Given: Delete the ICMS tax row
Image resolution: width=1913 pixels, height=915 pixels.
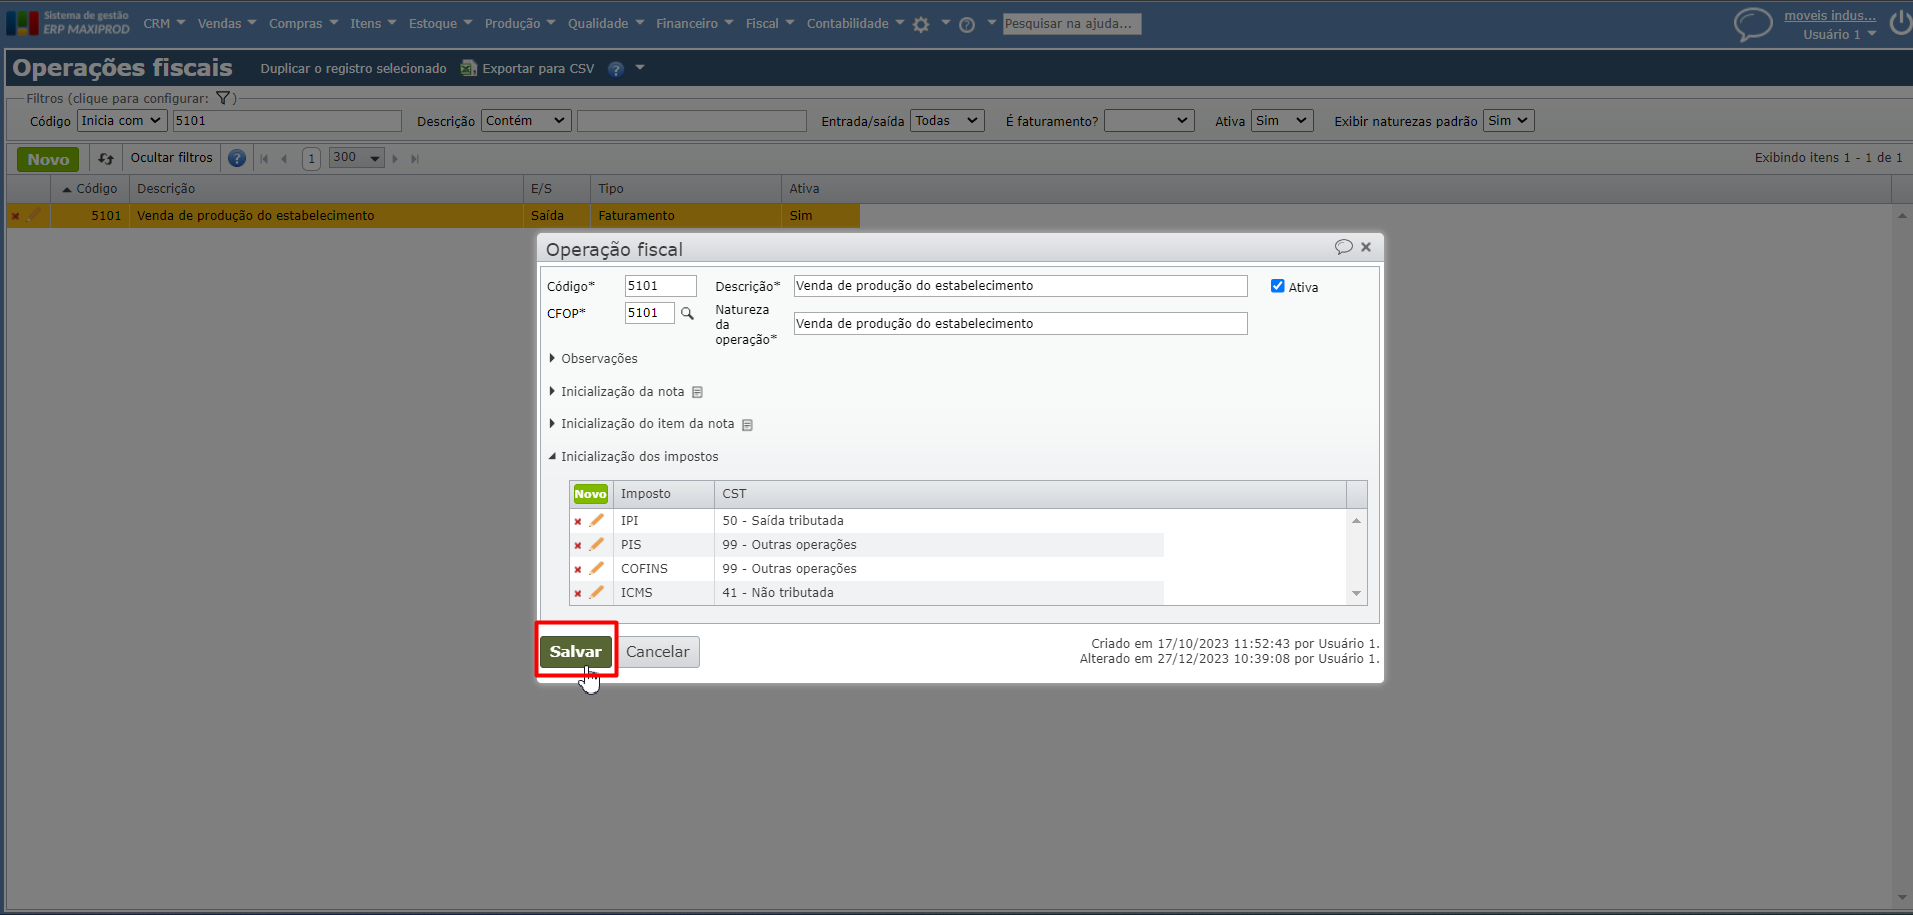Looking at the screenshot, I should click(x=578, y=593).
